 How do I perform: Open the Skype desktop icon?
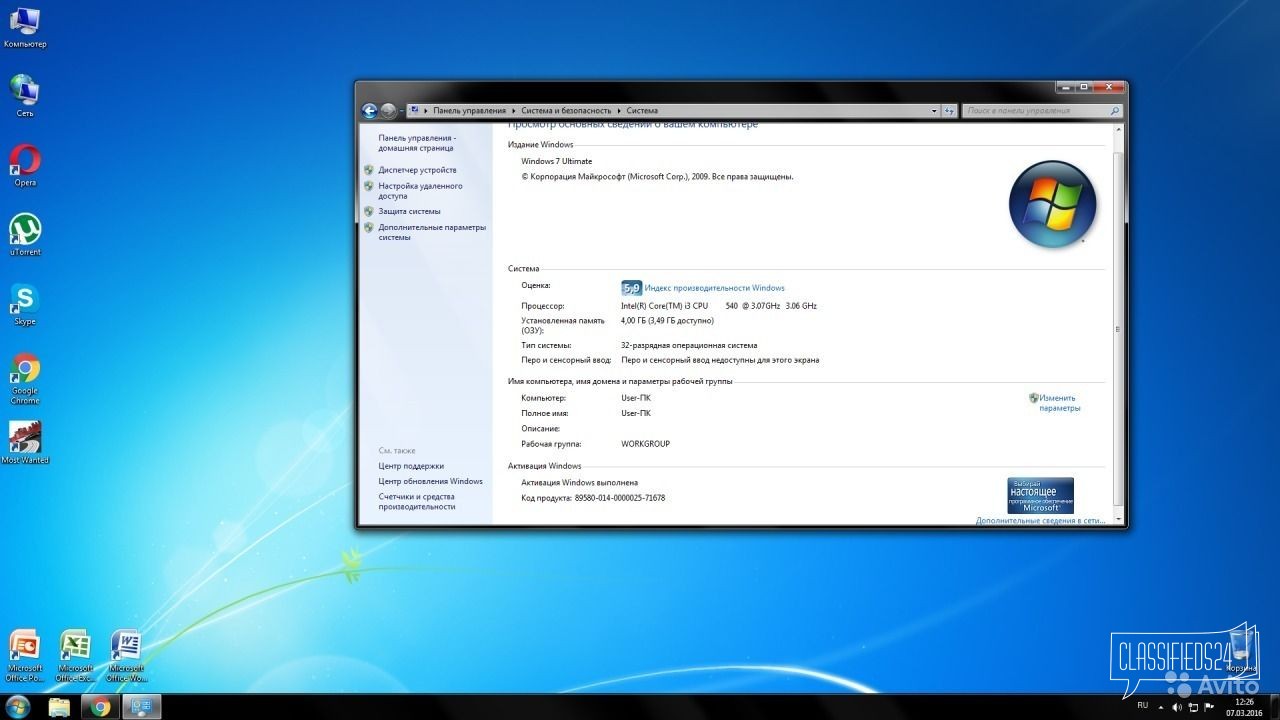tap(25, 304)
